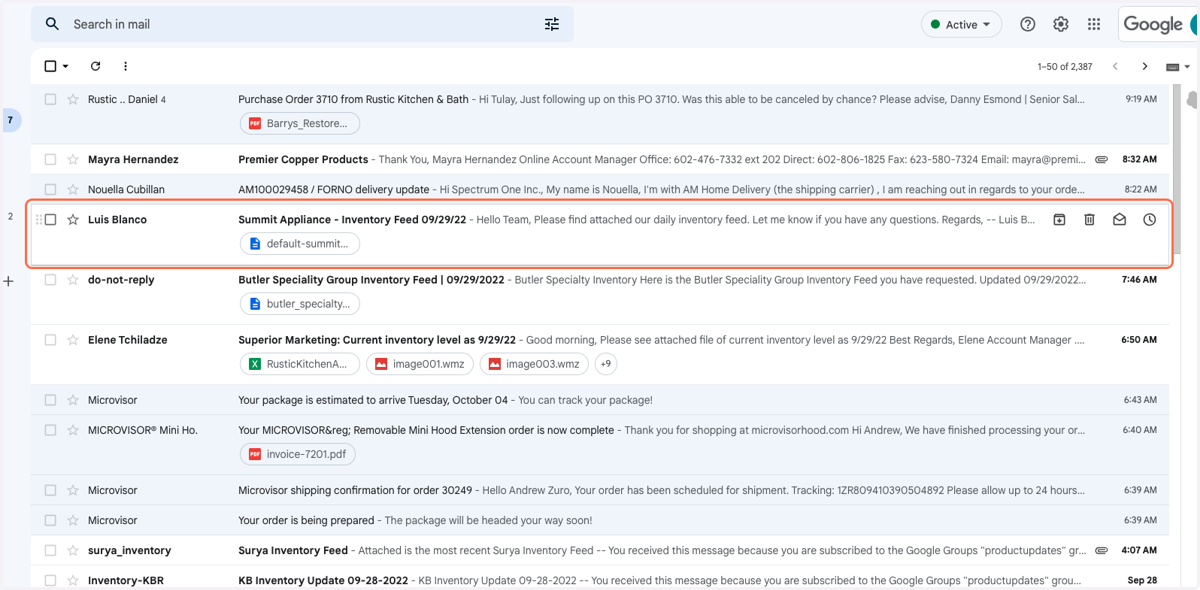Screen dimensions: 1200x590
Task: Select the do-not-reply email checkbox
Action: point(50,280)
